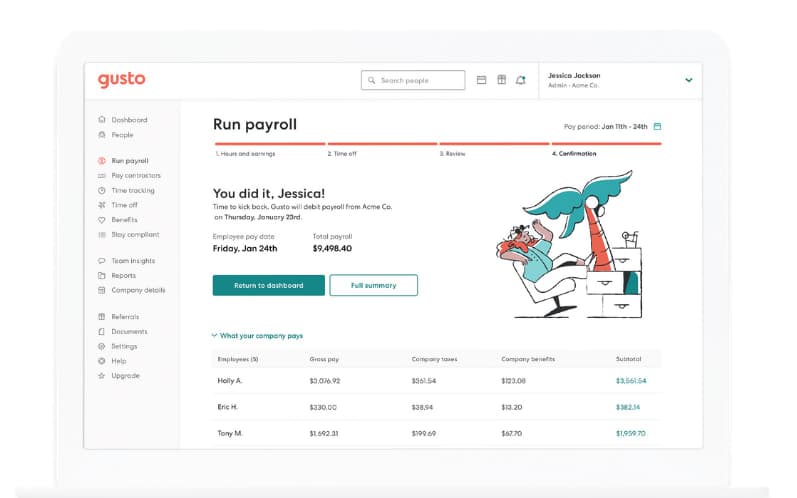
Task: Click the Company details icon
Action: tap(102, 290)
